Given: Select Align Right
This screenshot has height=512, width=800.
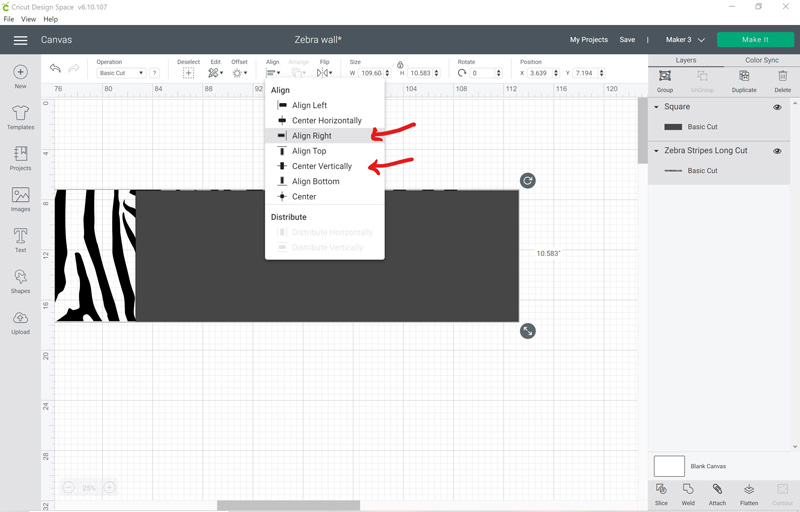Looking at the screenshot, I should point(324,136).
